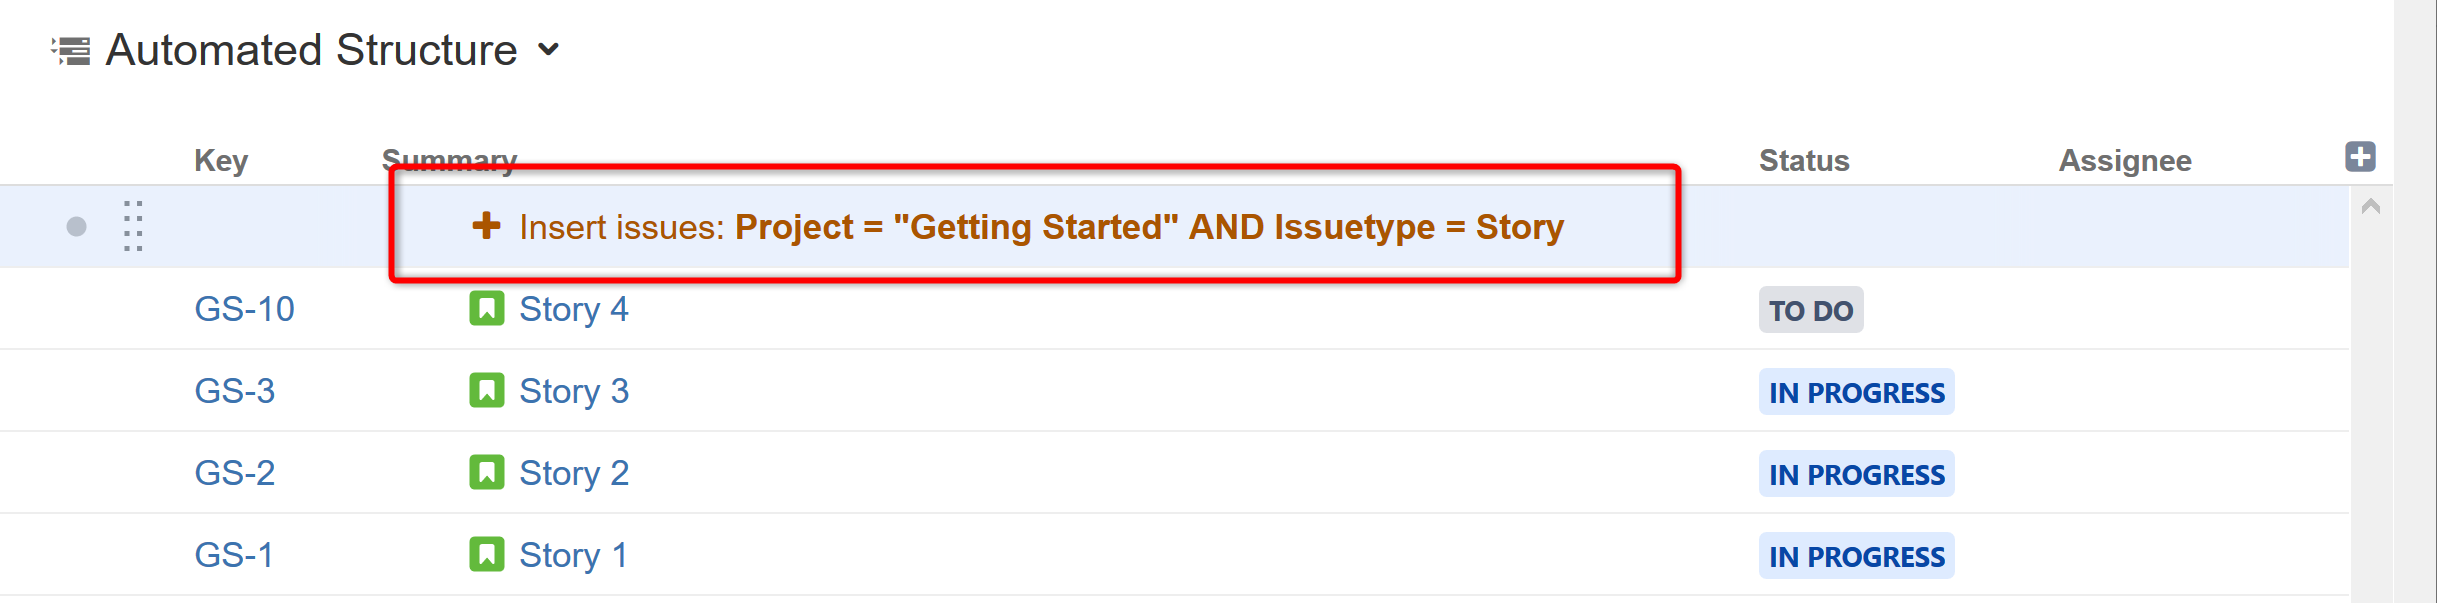Click the Status column header
Viewport: 2437px width, 603px height.
[x=1803, y=160]
